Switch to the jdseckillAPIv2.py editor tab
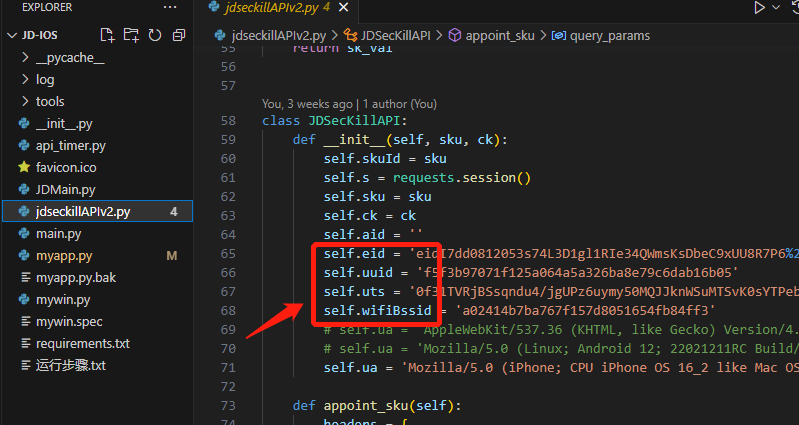Screen dimensions: 799x425 pyautogui.click(x=271, y=8)
